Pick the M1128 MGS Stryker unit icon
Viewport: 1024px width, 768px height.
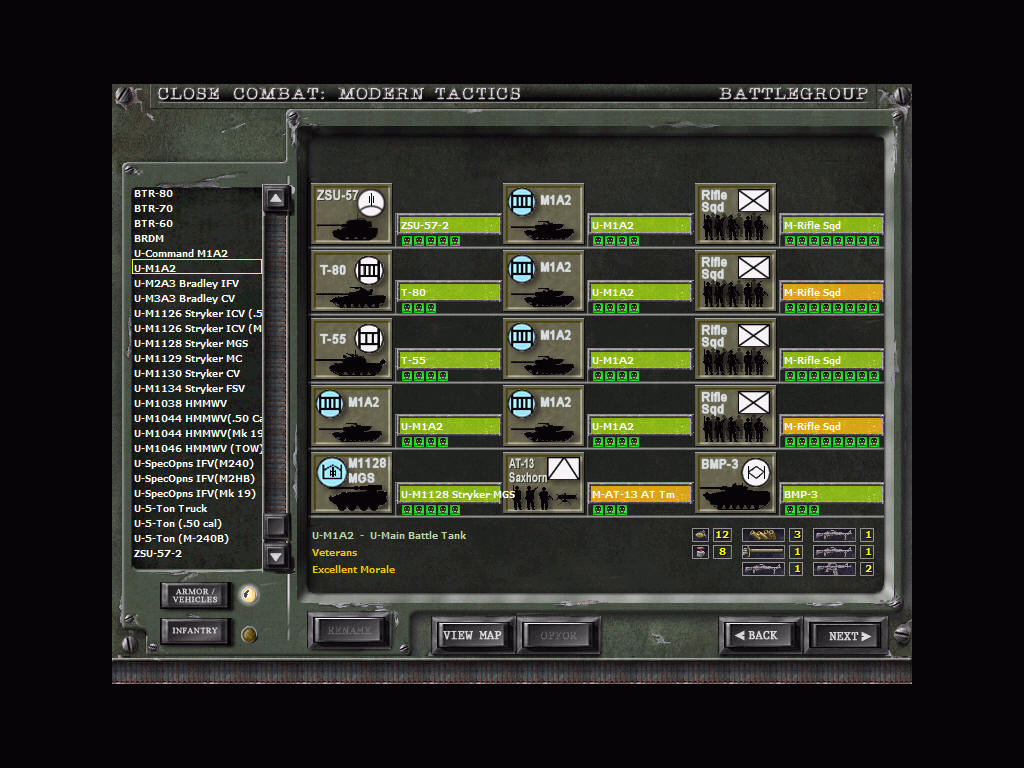coord(350,483)
